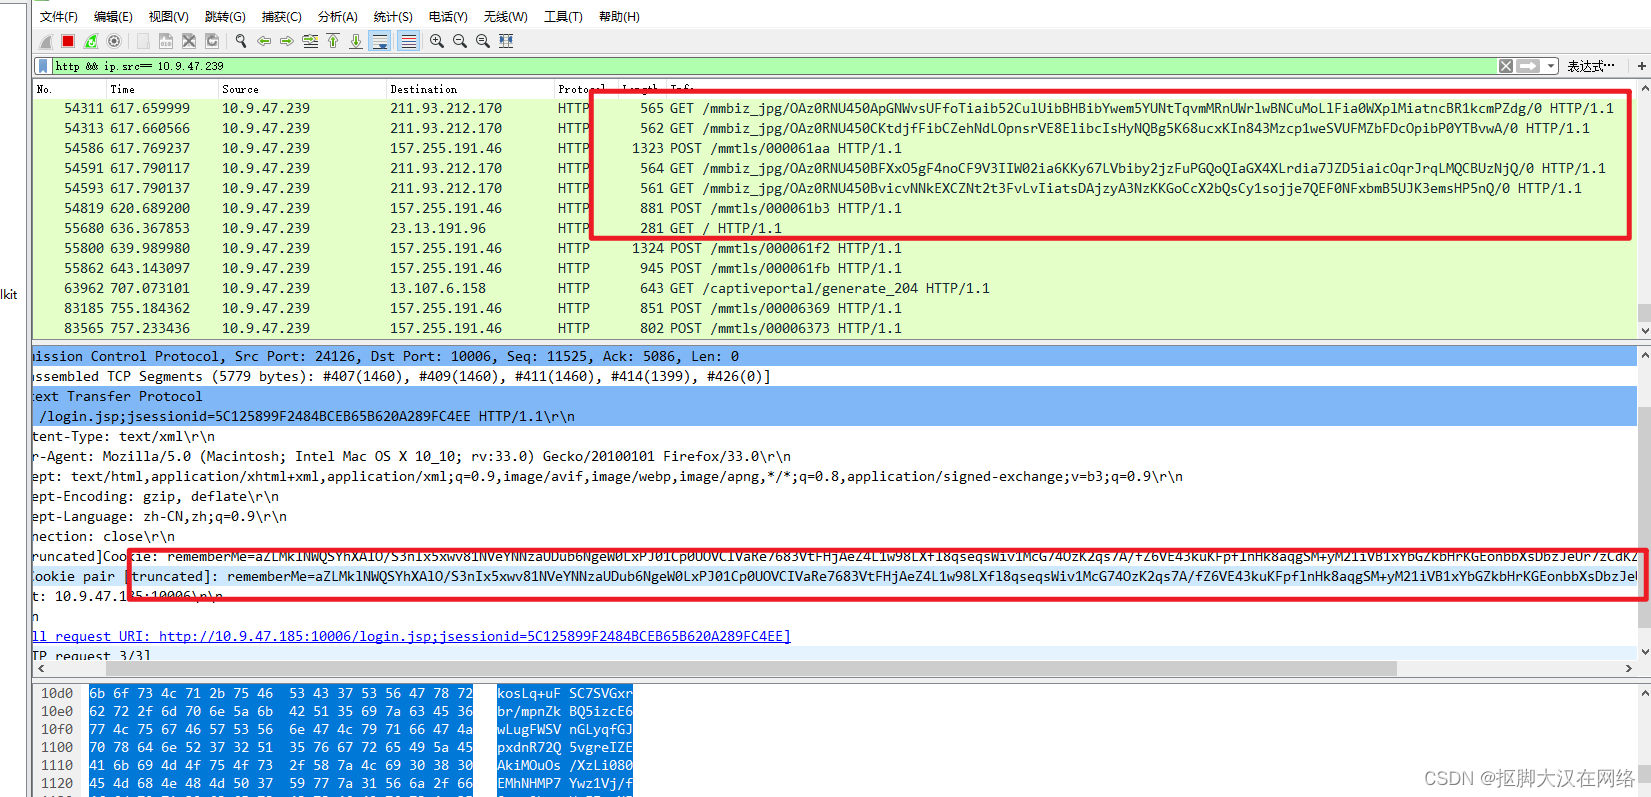The image size is (1651, 797).
Task: Open the 分析(A) menu
Action: click(x=337, y=17)
